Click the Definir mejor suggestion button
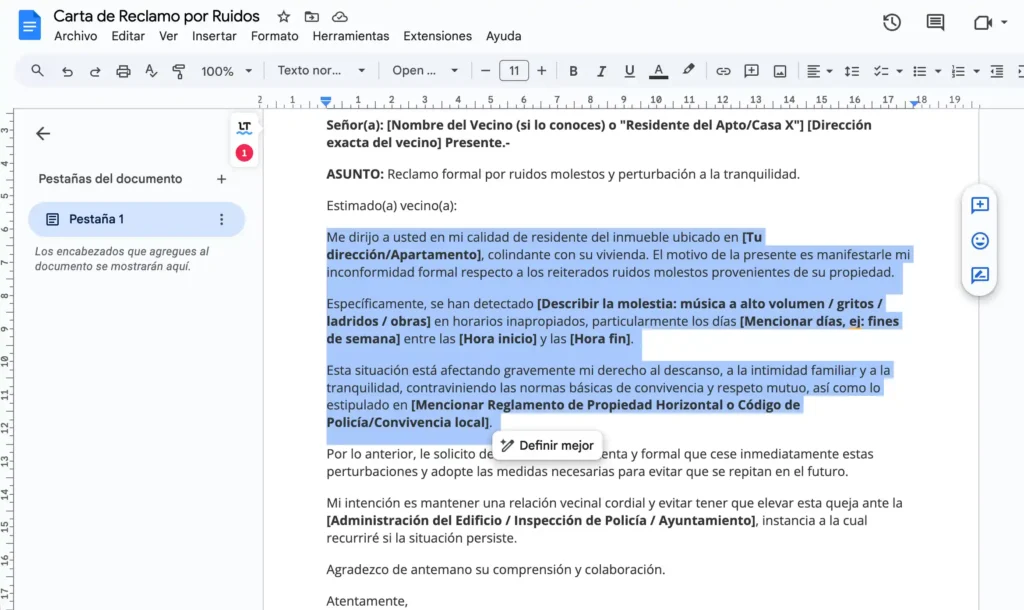 point(547,445)
